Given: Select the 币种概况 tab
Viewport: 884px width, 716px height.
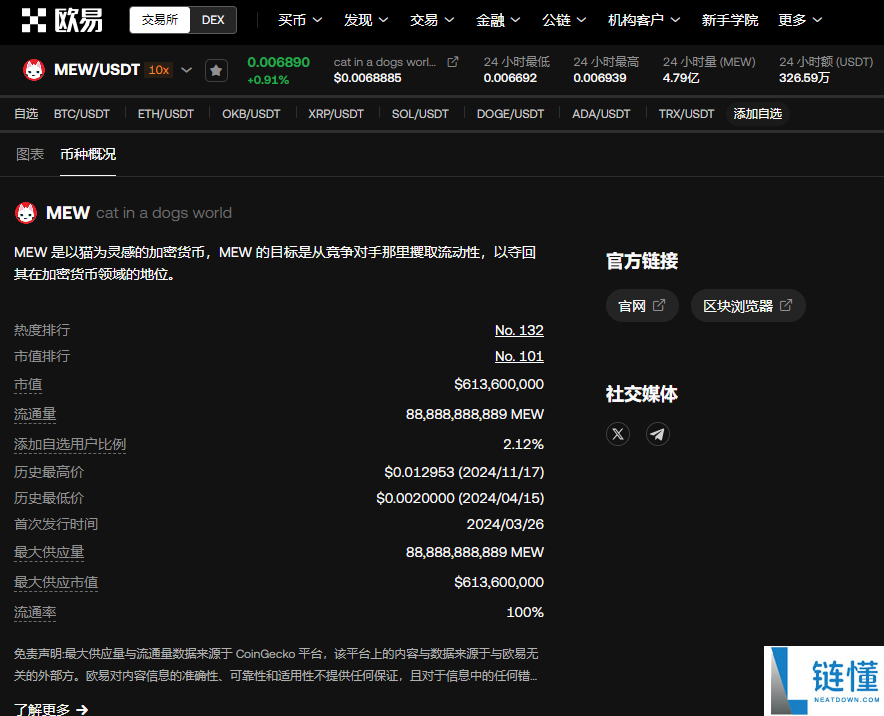Looking at the screenshot, I should click(x=88, y=154).
